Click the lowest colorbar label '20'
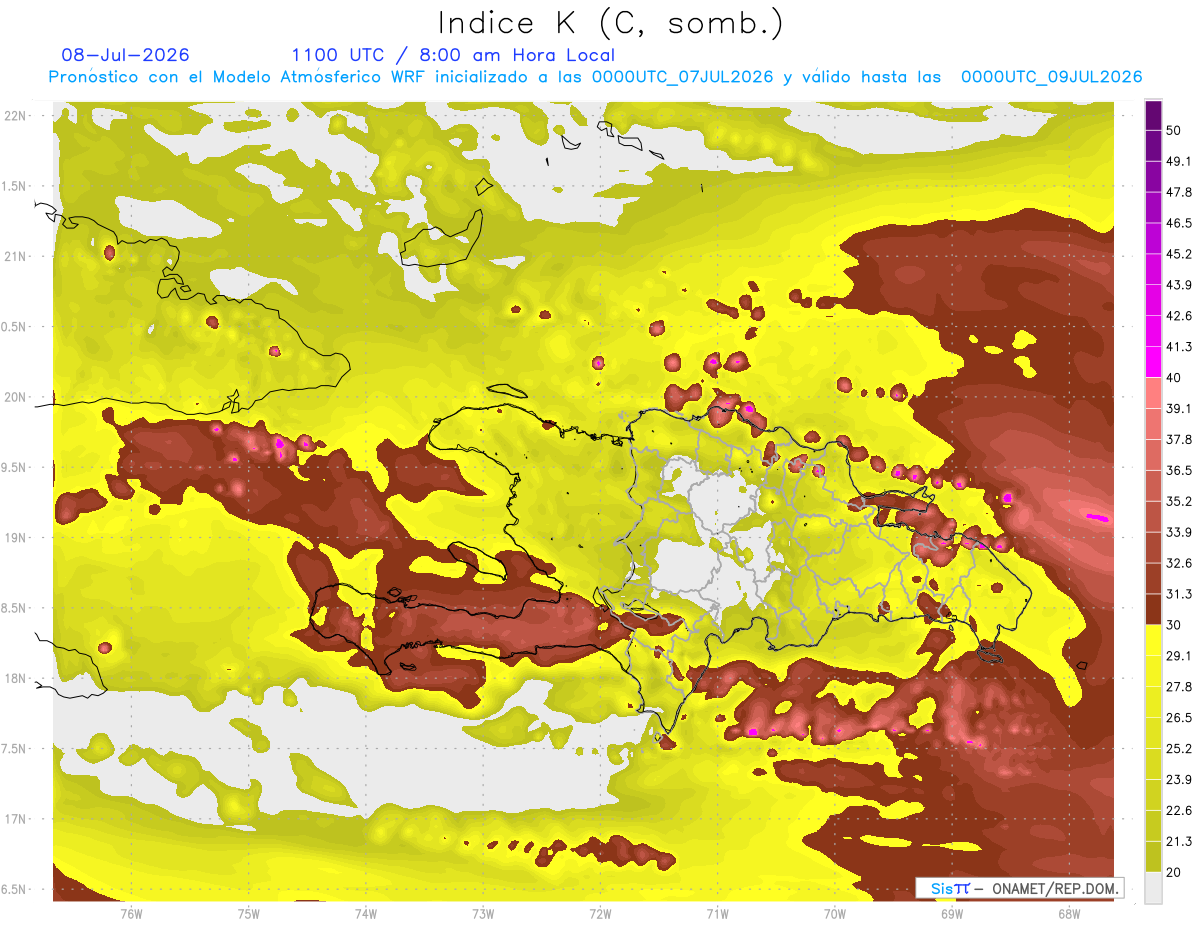Viewport: 1200px width, 927px height. [1174, 873]
